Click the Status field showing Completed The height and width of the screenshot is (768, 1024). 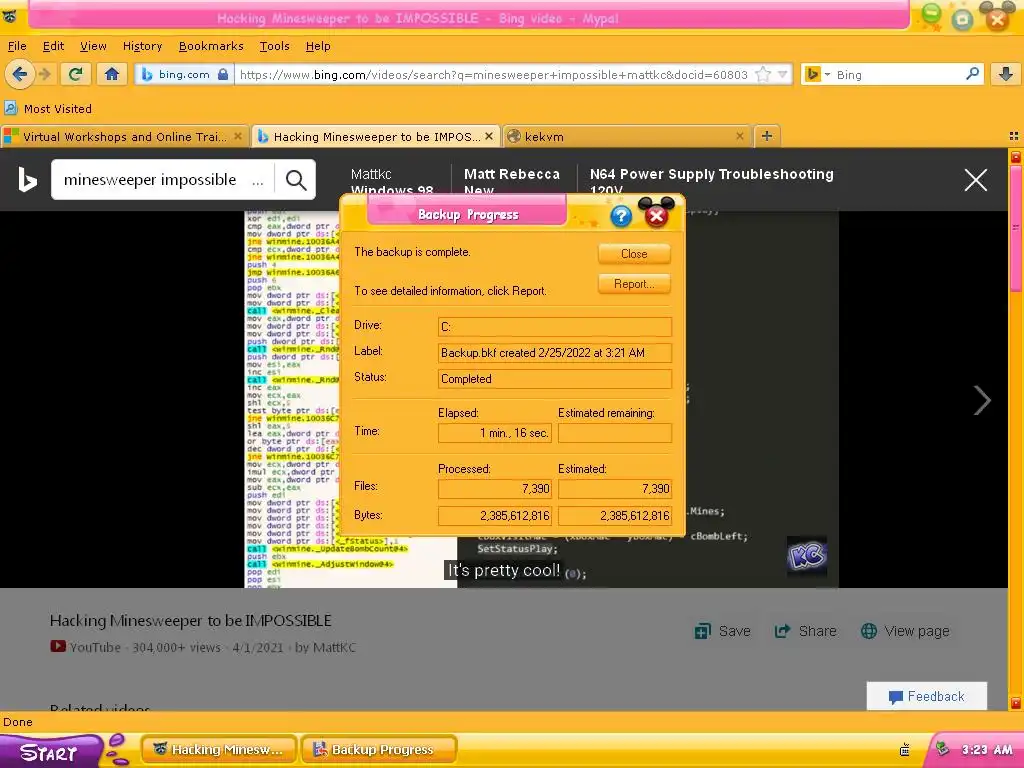coord(554,379)
